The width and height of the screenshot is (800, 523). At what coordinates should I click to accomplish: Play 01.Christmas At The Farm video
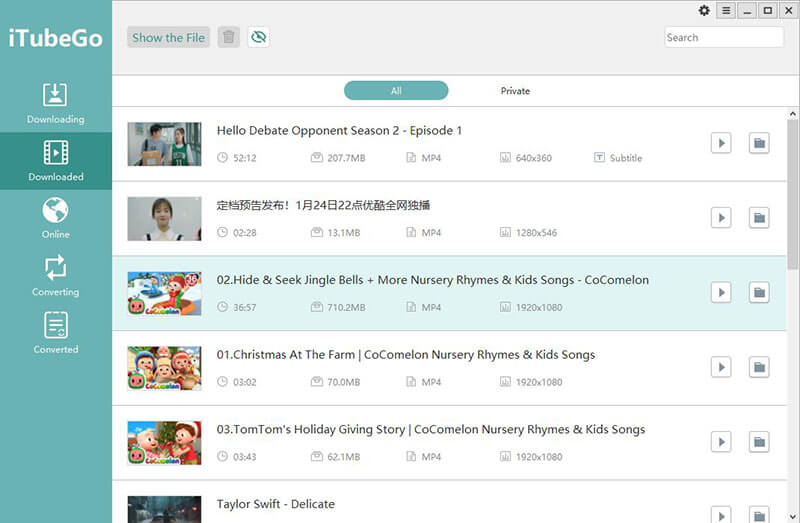coord(721,367)
